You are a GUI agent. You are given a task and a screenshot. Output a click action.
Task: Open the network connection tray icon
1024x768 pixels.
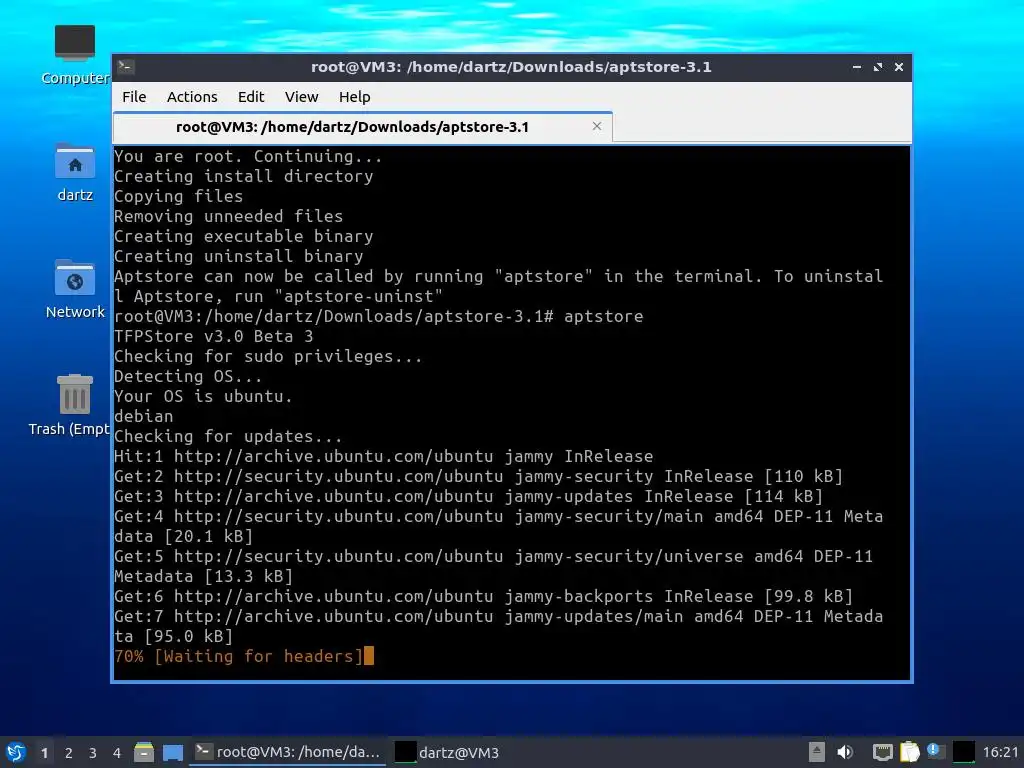click(883, 752)
